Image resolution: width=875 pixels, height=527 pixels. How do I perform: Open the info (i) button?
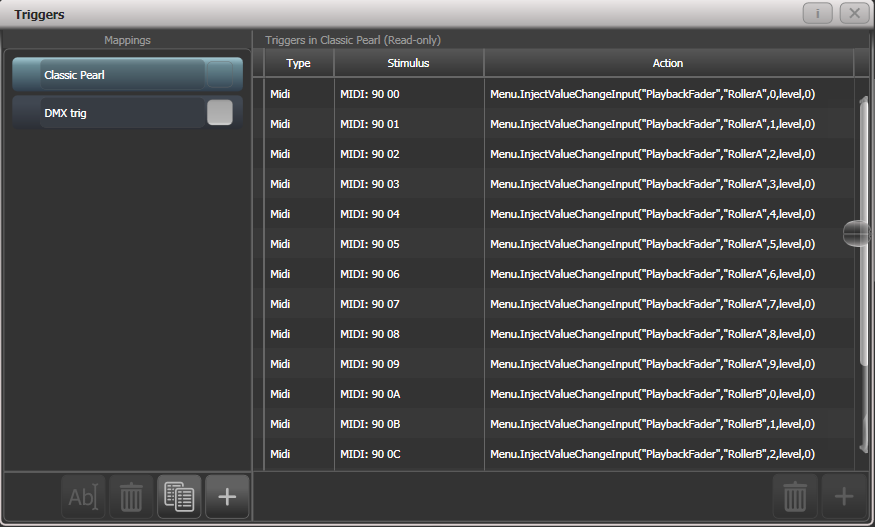(818, 13)
